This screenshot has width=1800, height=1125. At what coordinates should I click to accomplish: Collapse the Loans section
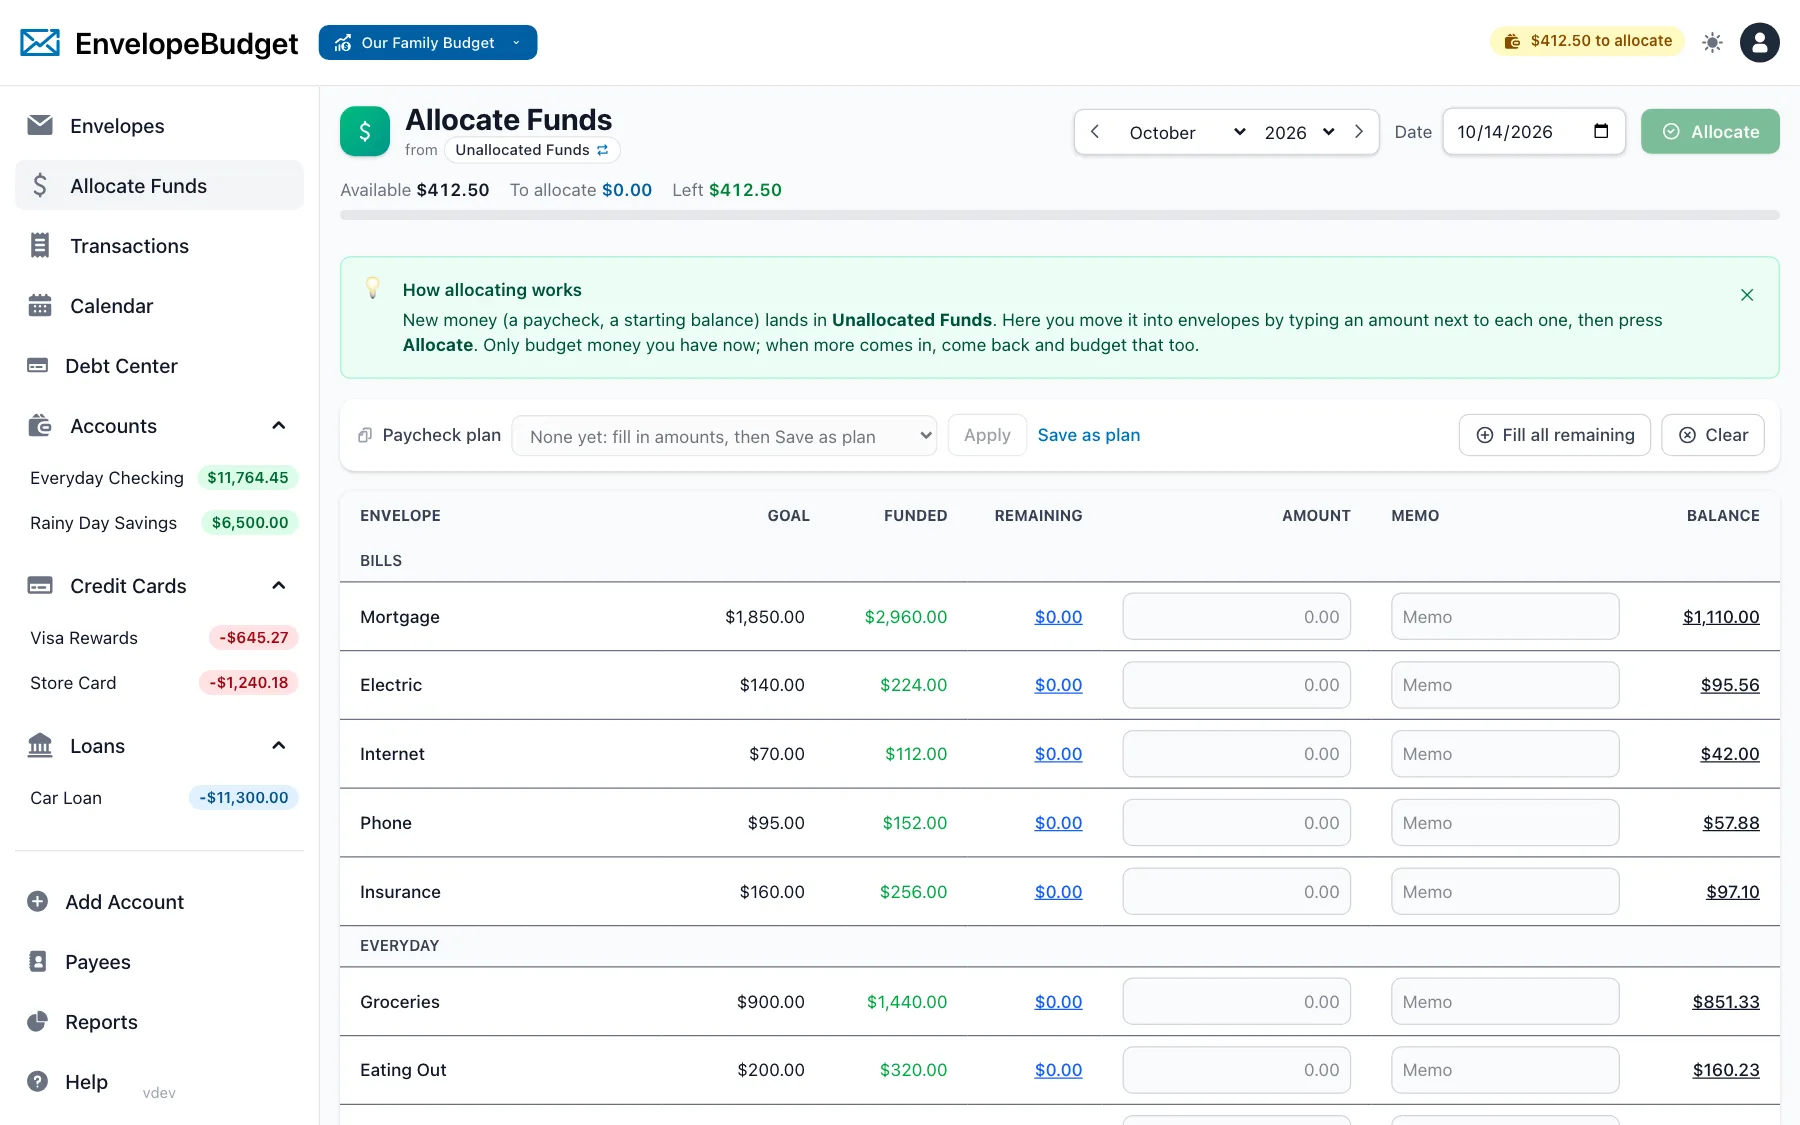point(279,746)
